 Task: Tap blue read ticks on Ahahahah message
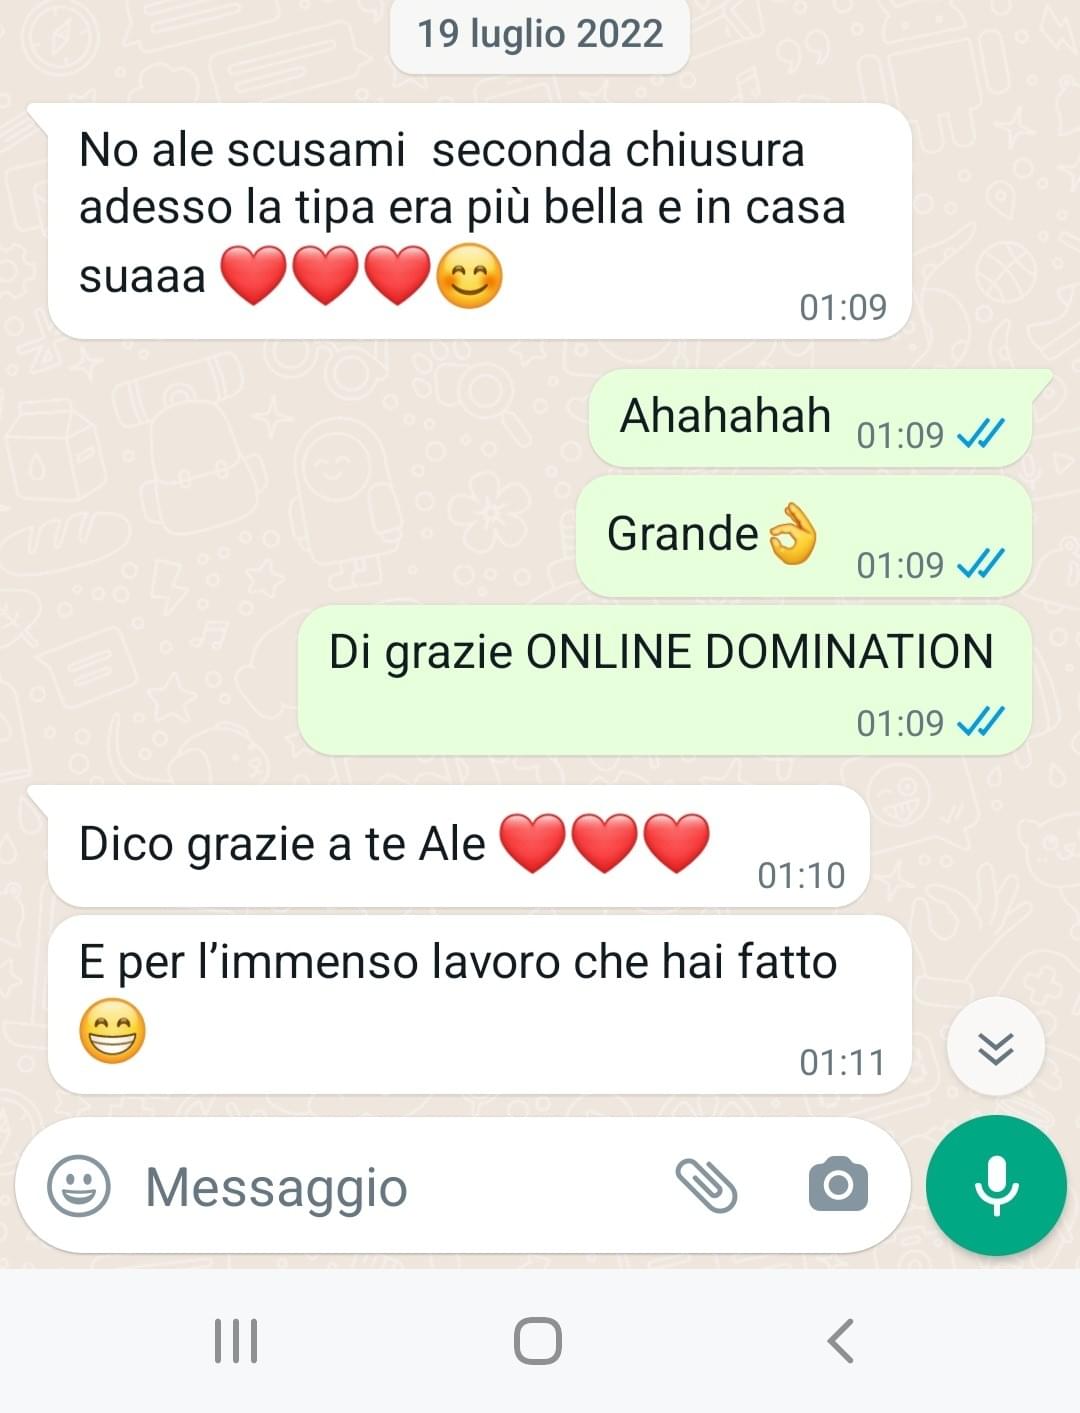pos(980,434)
